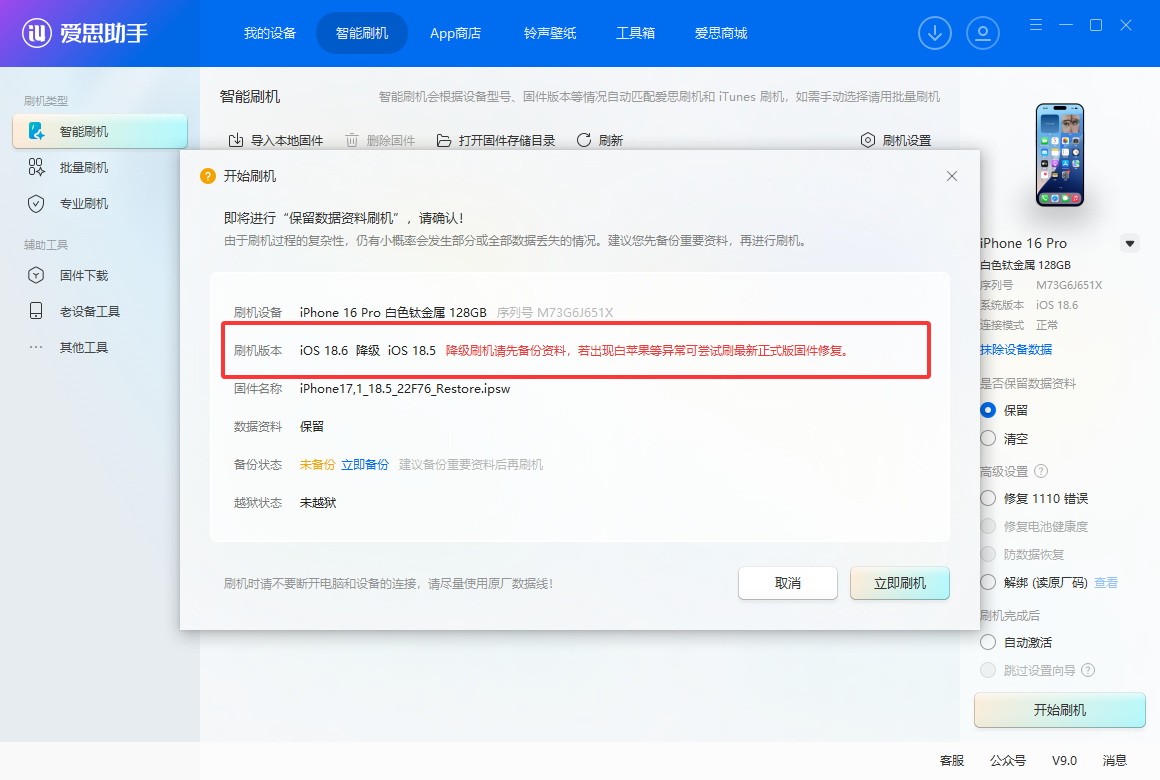
Task: Click the iPhone thumbnail in the right panel
Action: [1058, 156]
